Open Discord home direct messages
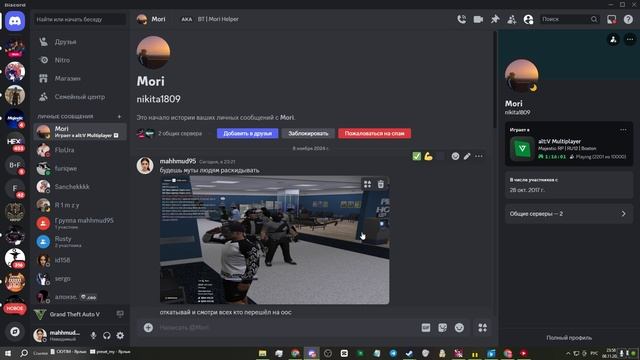Image resolution: width=640 pixels, height=360 pixels. [15, 21]
